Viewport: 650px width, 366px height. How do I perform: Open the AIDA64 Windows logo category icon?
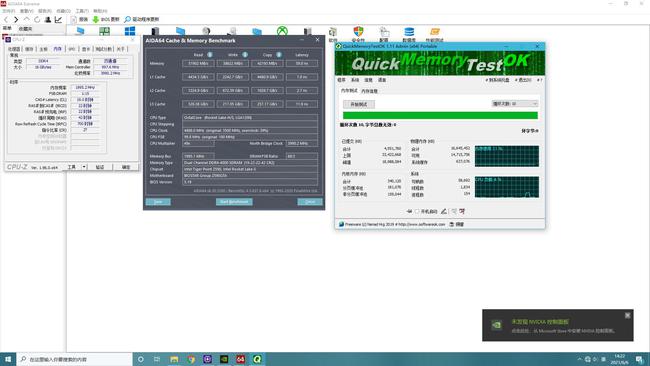click(x=130, y=32)
